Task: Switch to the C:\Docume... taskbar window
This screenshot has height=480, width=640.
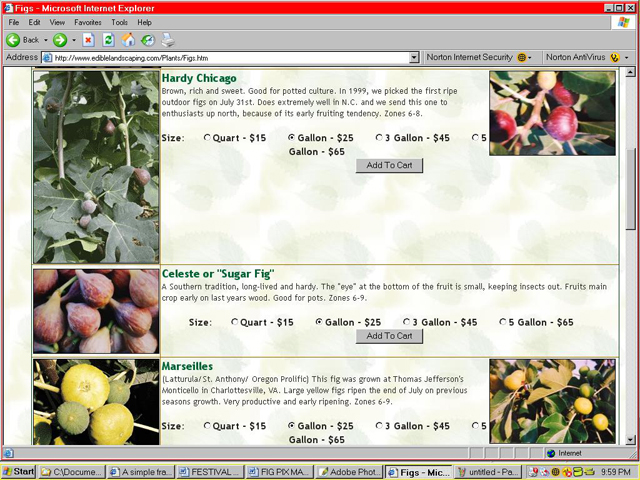Action: point(72,472)
